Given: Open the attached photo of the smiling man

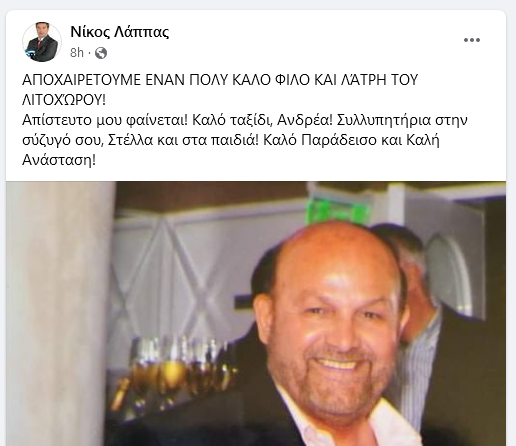Looking at the screenshot, I should pyautogui.click(x=256, y=314).
